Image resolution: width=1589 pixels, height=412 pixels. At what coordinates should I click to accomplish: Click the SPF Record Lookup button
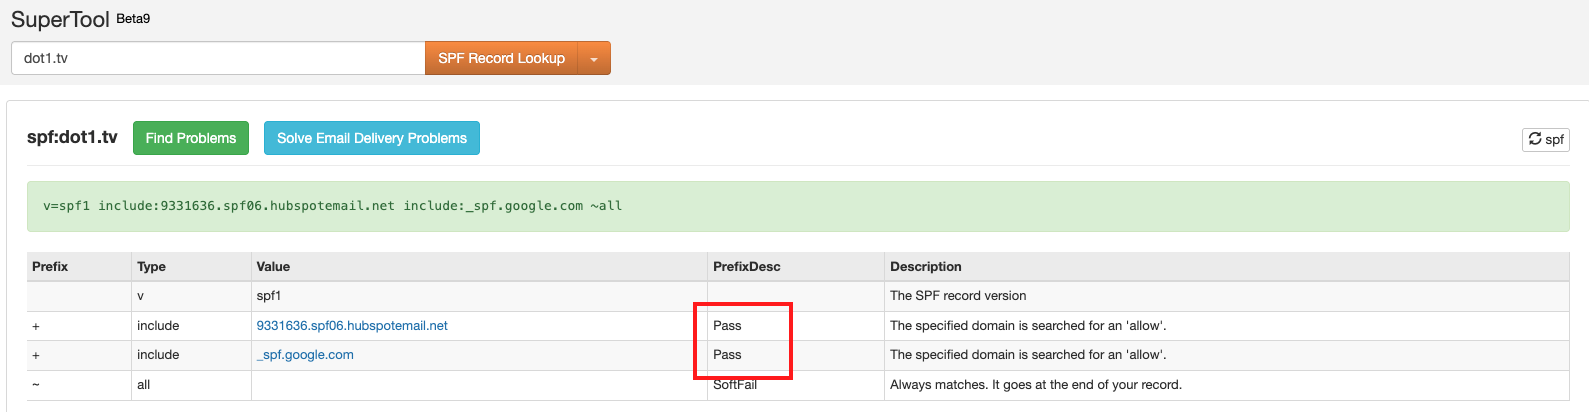[501, 59]
